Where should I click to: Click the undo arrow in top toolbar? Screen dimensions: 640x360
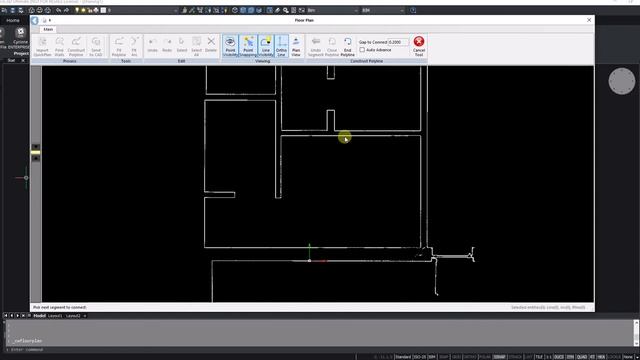point(58,10)
